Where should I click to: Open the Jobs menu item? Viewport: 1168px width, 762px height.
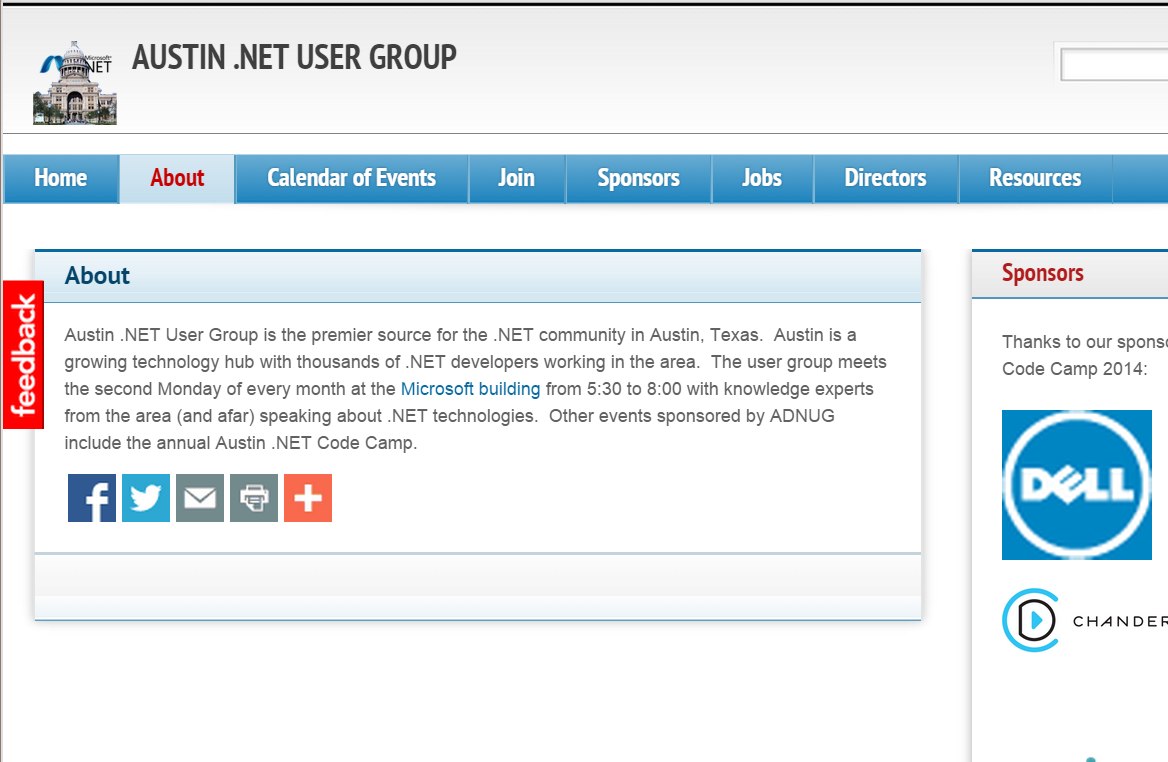point(762,178)
